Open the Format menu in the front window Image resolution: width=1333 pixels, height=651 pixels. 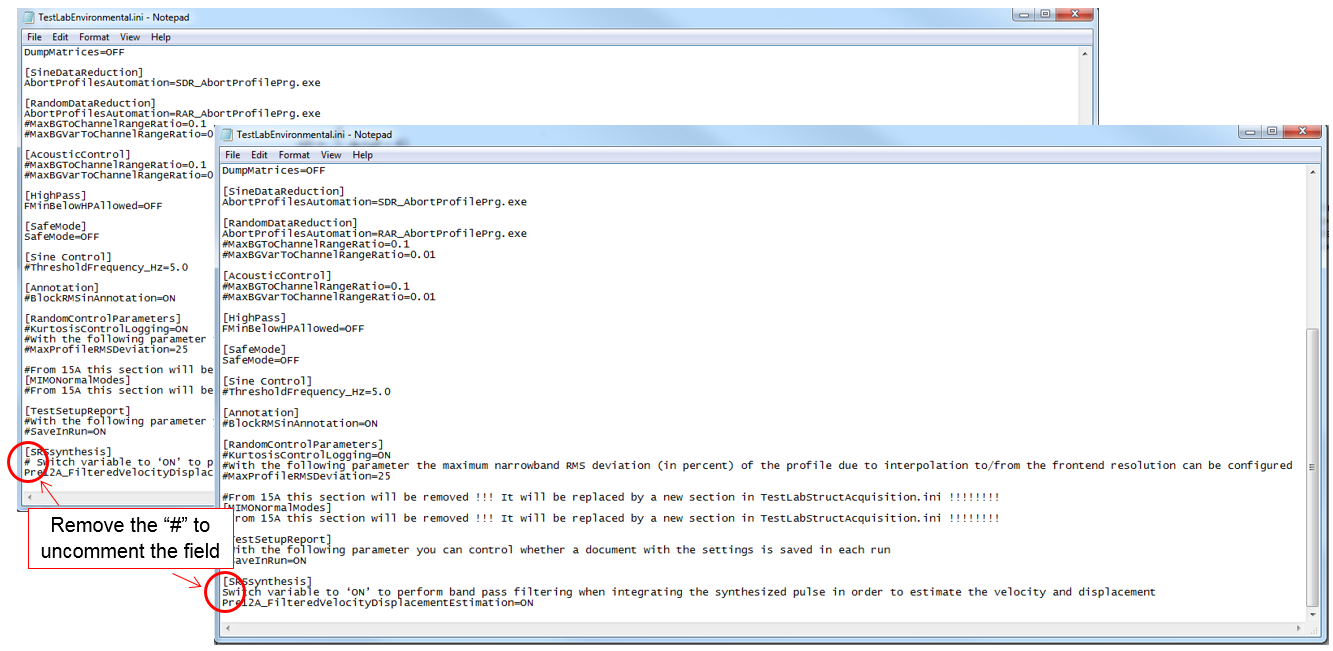294,155
